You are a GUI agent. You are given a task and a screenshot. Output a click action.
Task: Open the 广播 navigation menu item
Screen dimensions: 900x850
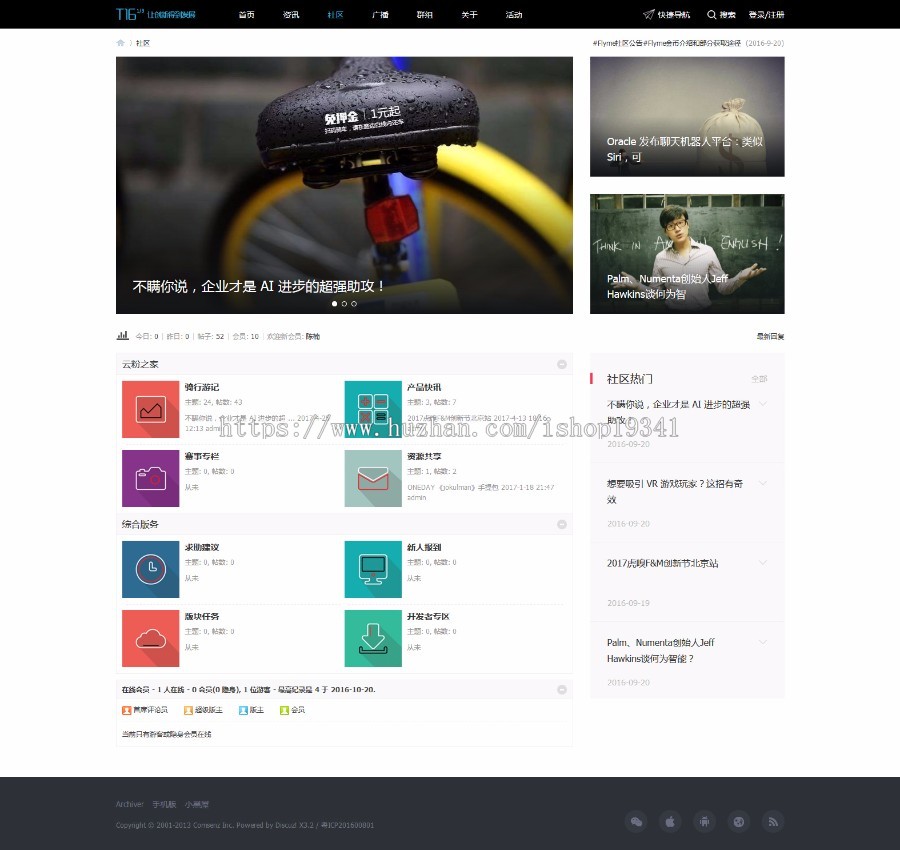(380, 15)
